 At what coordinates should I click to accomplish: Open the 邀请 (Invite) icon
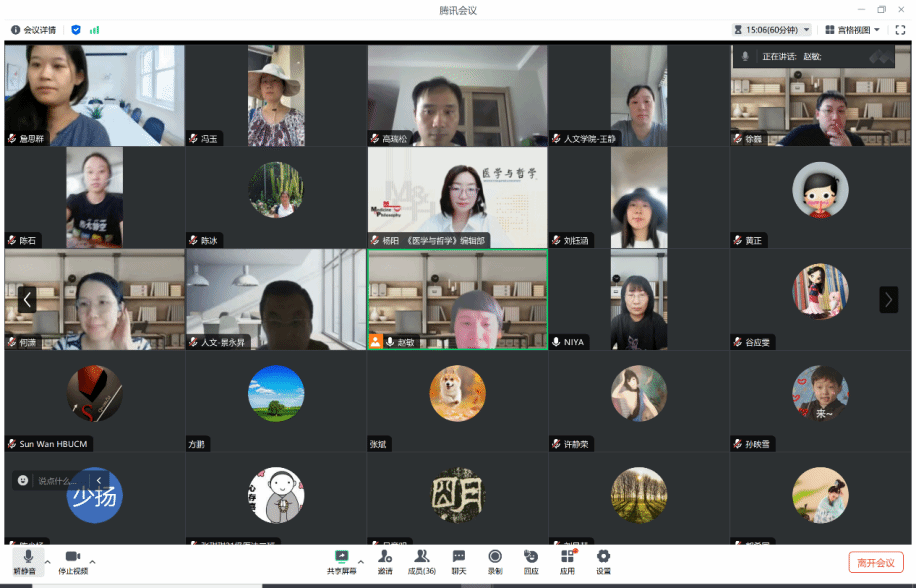[385, 560]
